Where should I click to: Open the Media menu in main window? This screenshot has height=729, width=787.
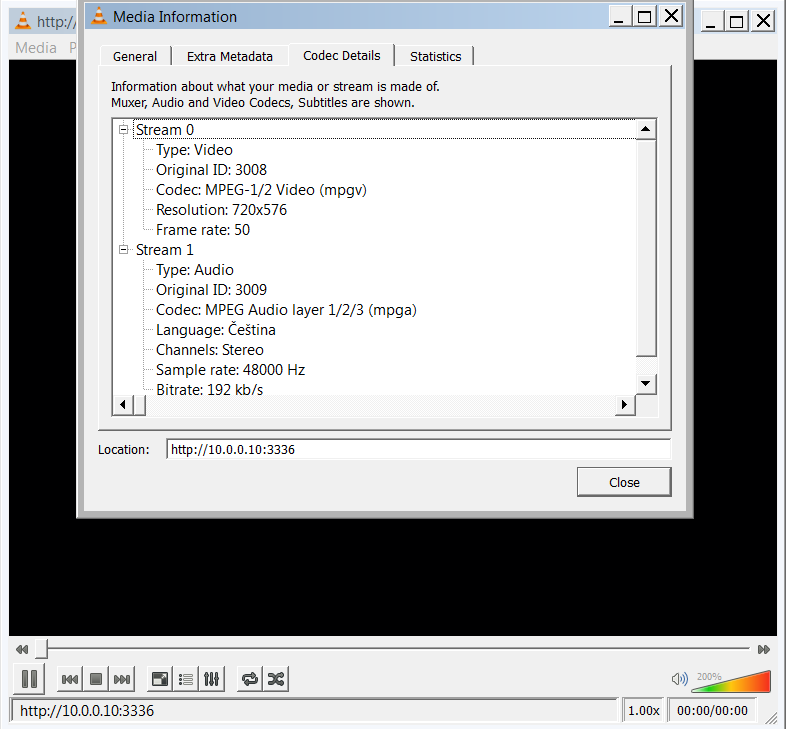(36, 48)
